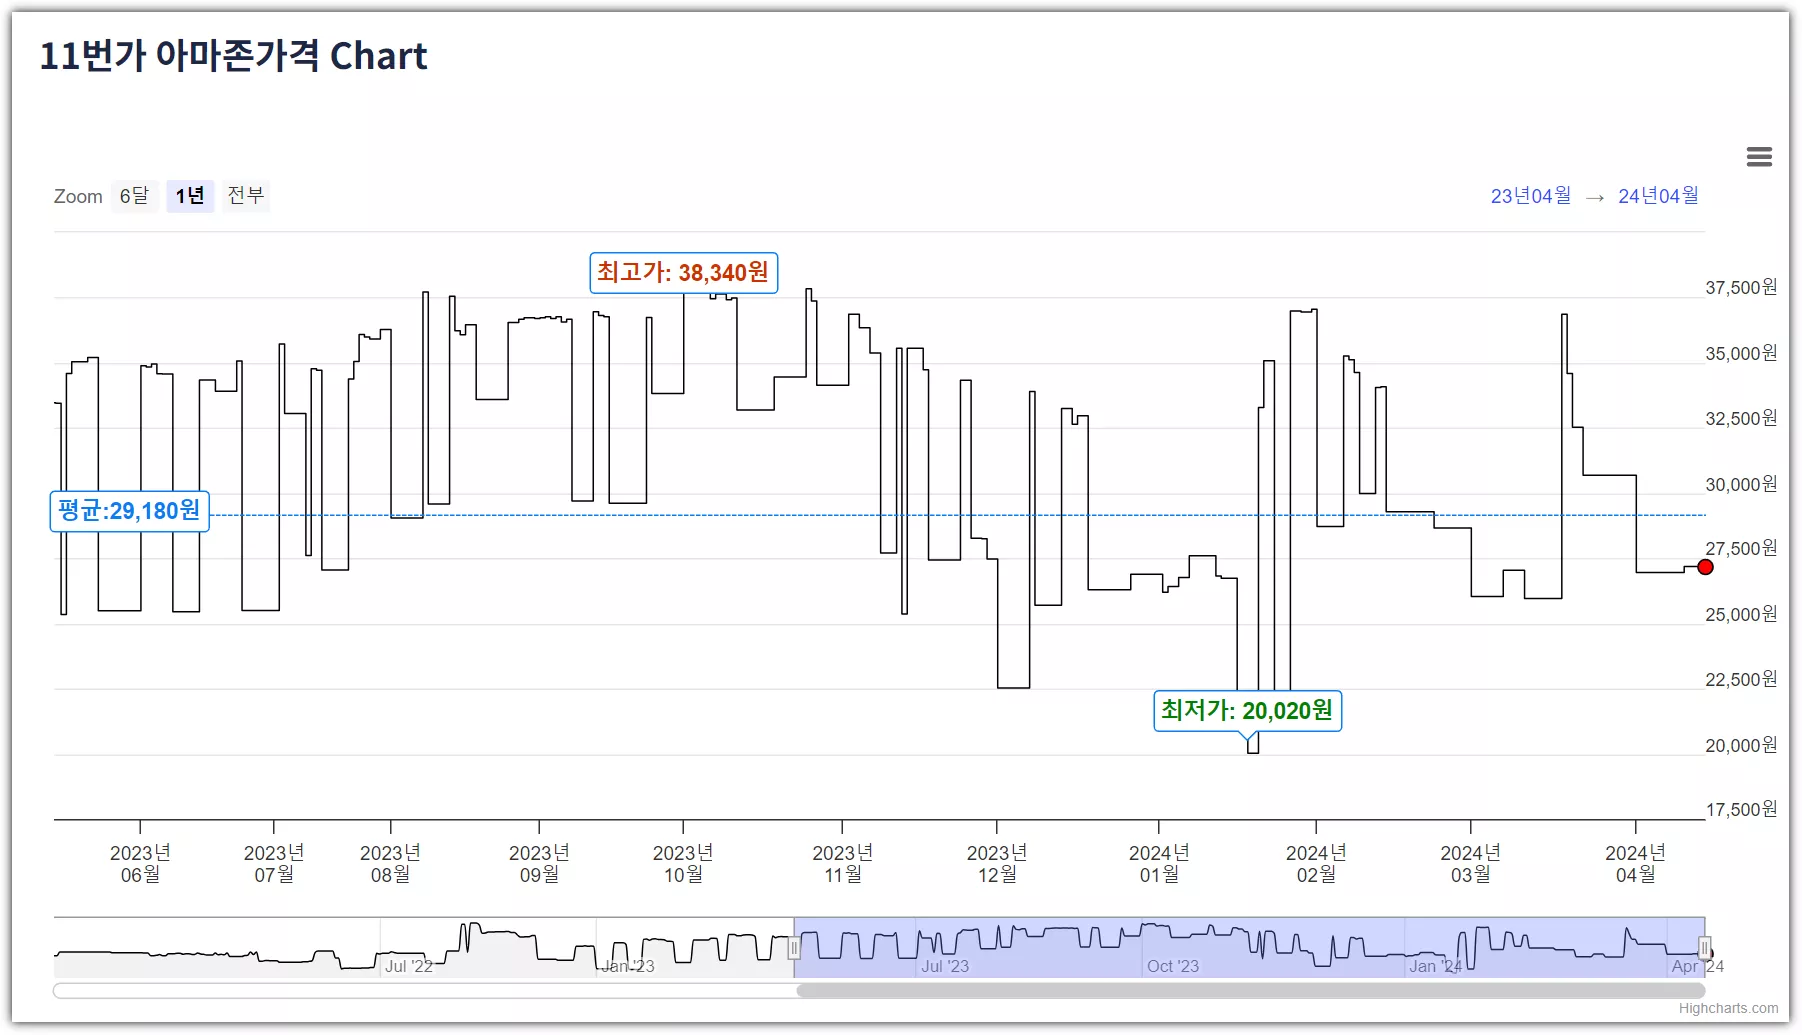This screenshot has height=1035, width=1802.
Task: Click the Jul '22 area in navigator
Action: 409,966
